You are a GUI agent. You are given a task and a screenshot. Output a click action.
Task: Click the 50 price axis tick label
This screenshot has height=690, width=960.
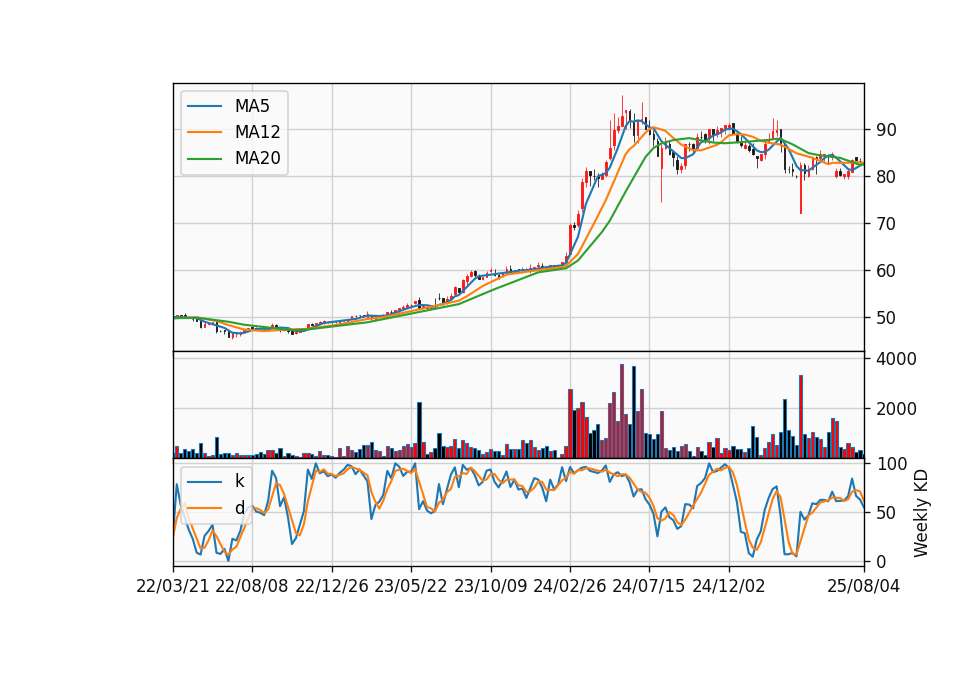886,318
